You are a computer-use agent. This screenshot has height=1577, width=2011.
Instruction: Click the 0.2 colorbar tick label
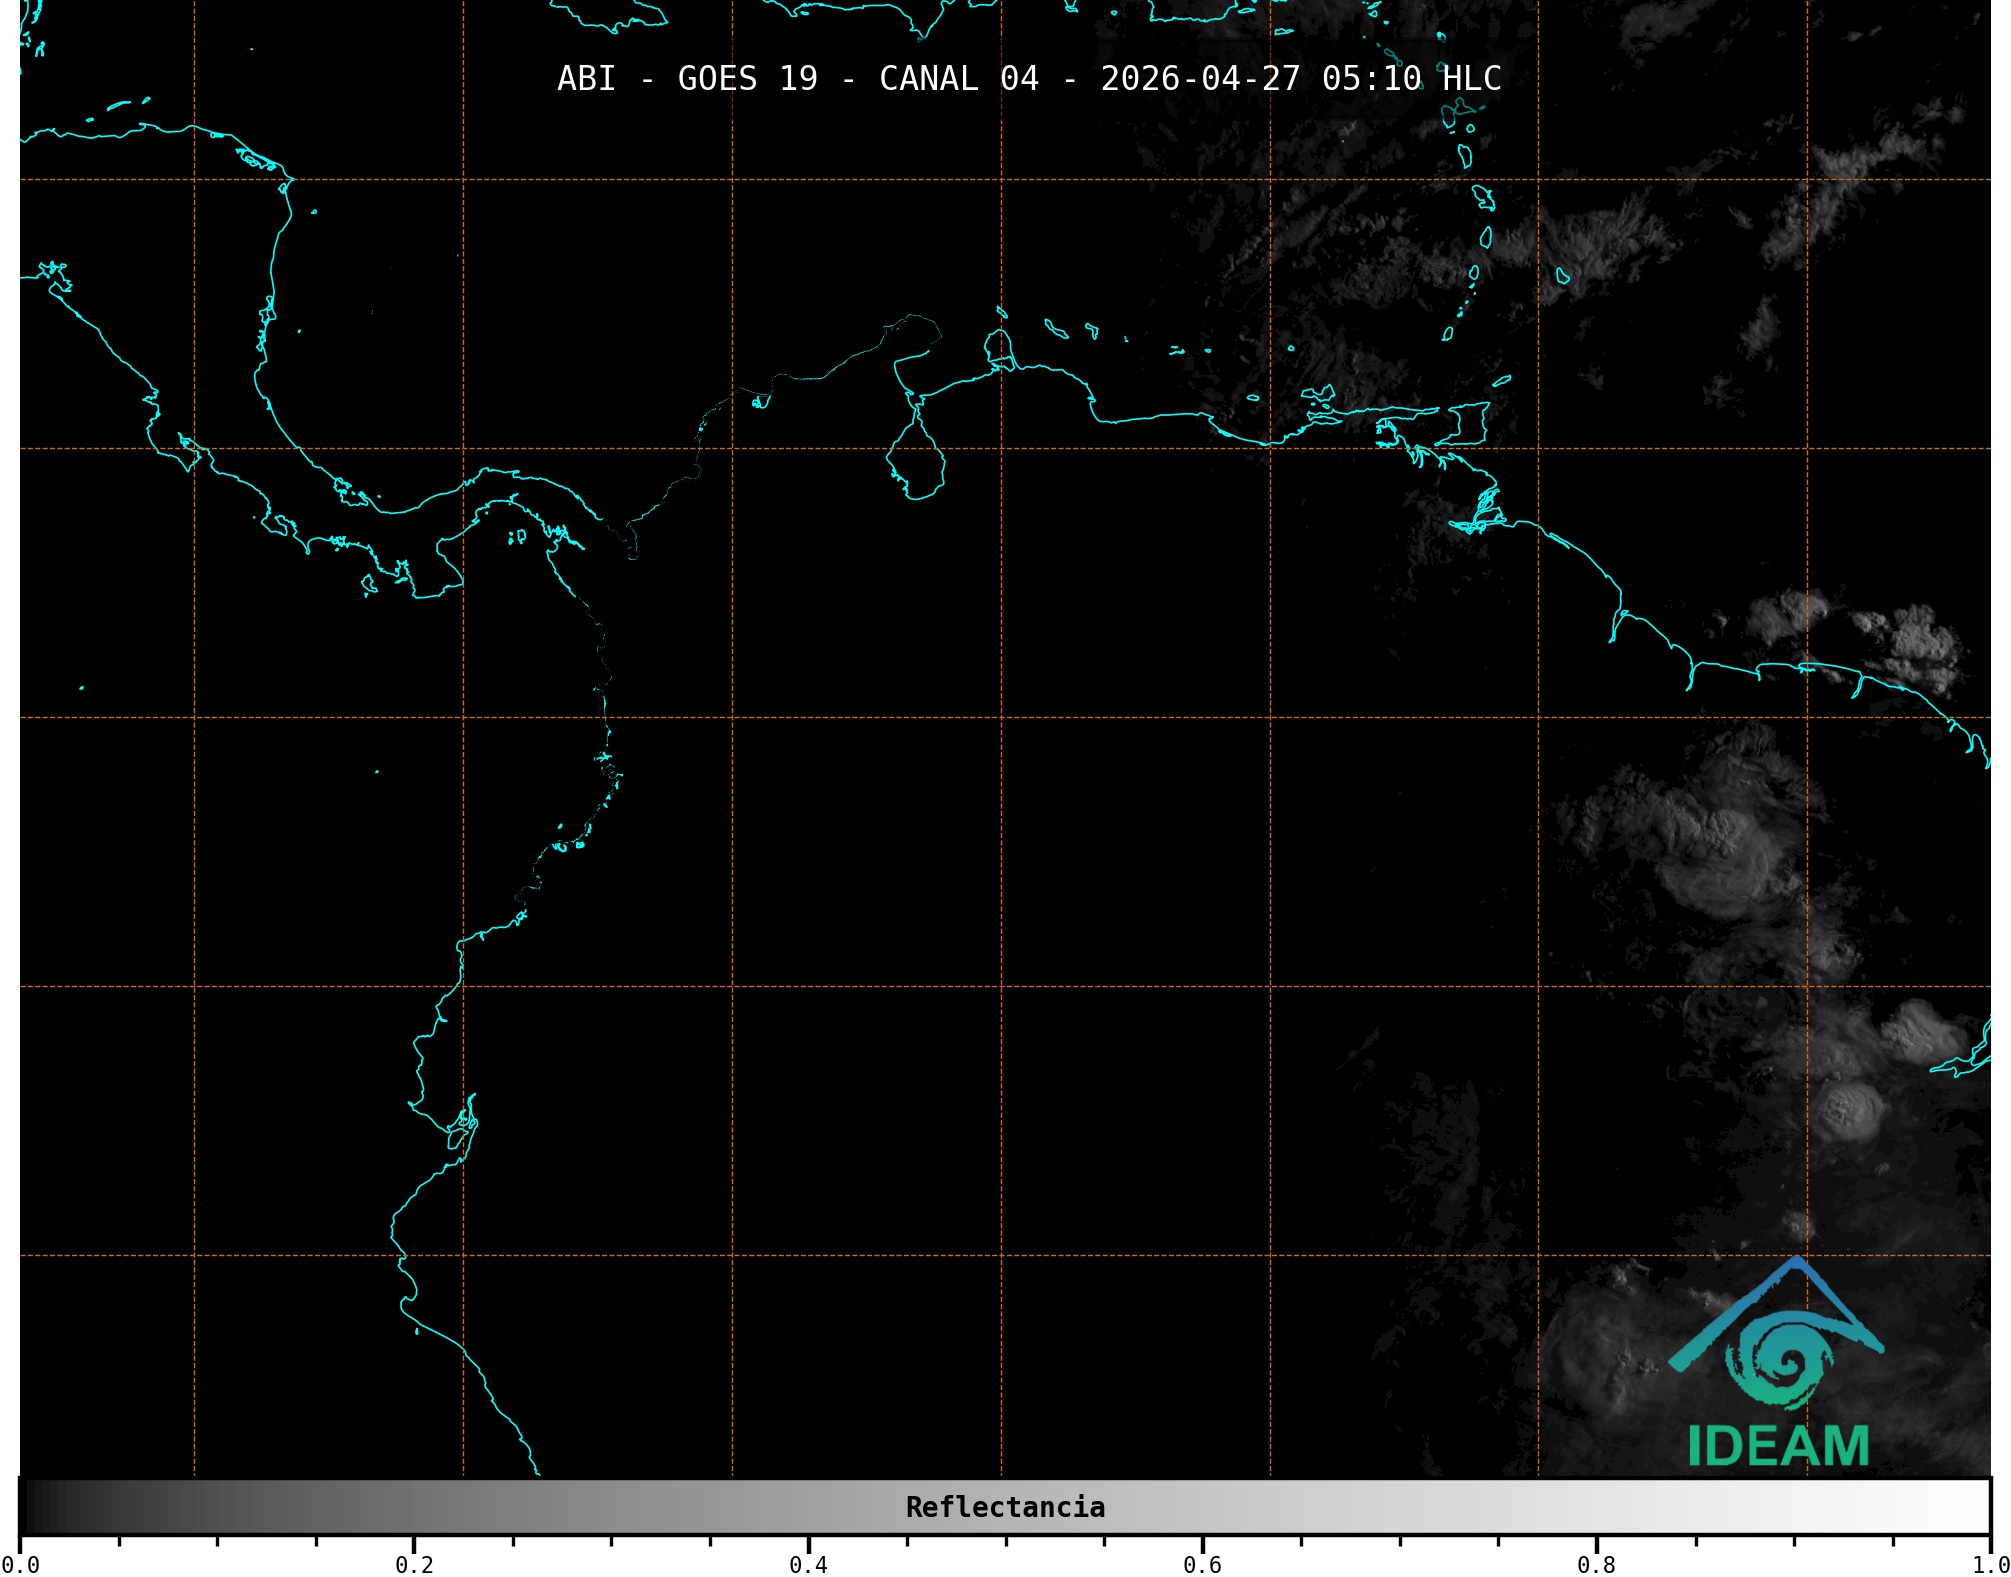click(x=414, y=1565)
